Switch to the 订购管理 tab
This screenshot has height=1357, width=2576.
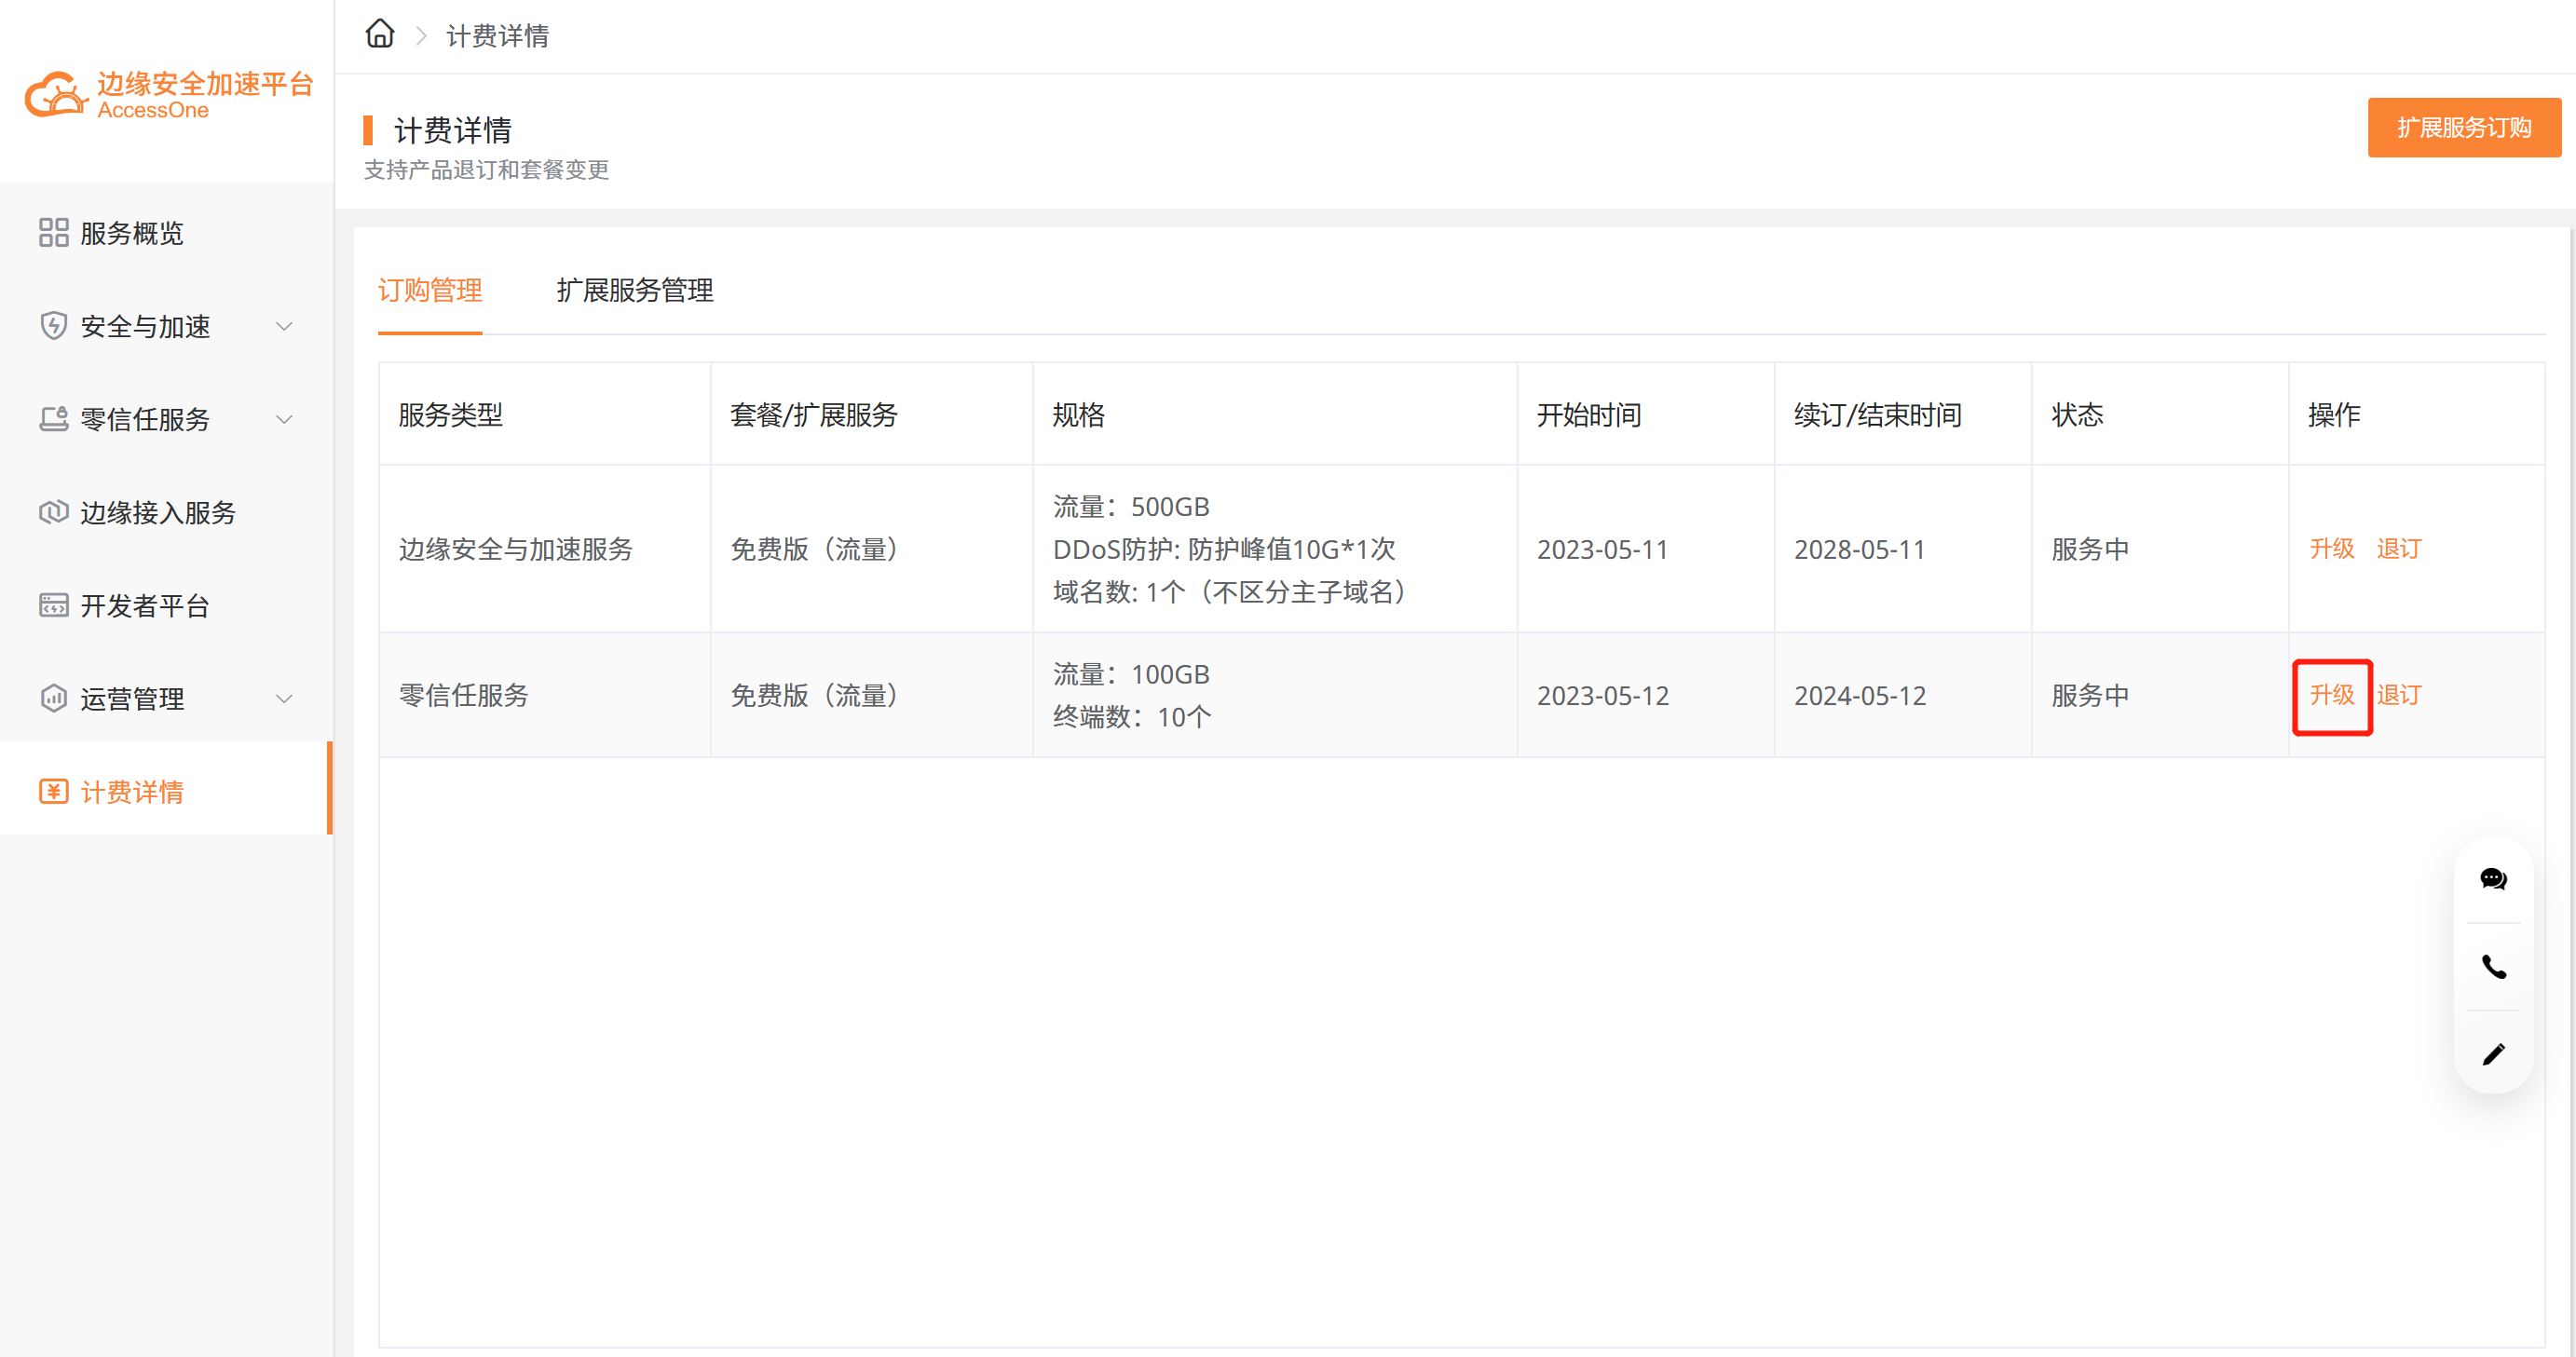430,291
